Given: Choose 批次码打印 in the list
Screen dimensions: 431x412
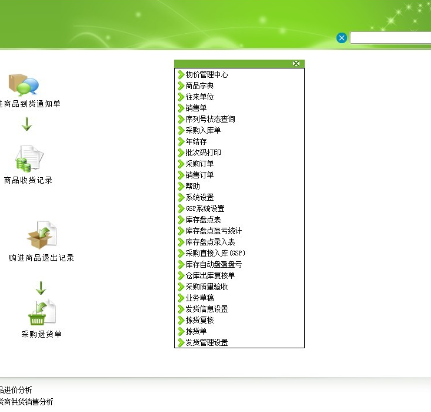Looking at the screenshot, I should (x=203, y=153).
